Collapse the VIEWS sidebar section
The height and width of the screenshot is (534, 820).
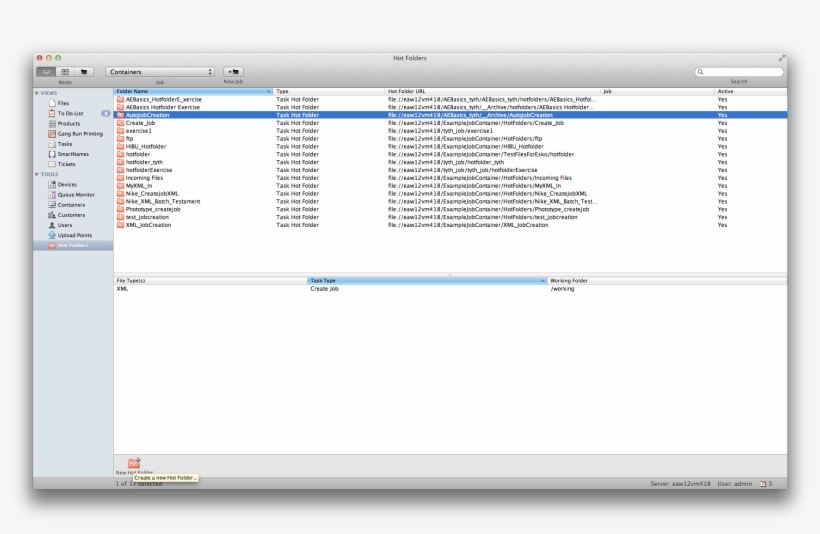point(37,93)
